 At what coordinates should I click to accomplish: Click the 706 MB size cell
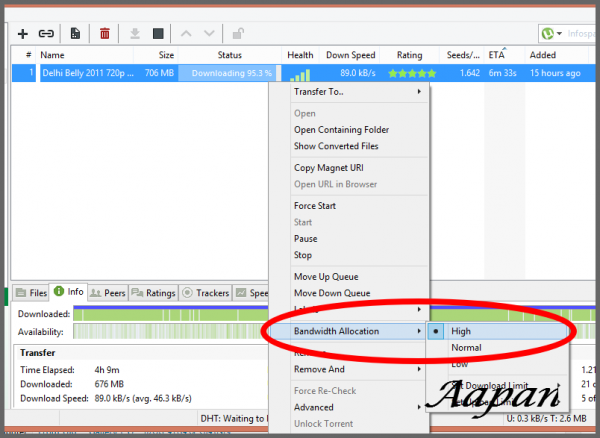(x=159, y=73)
